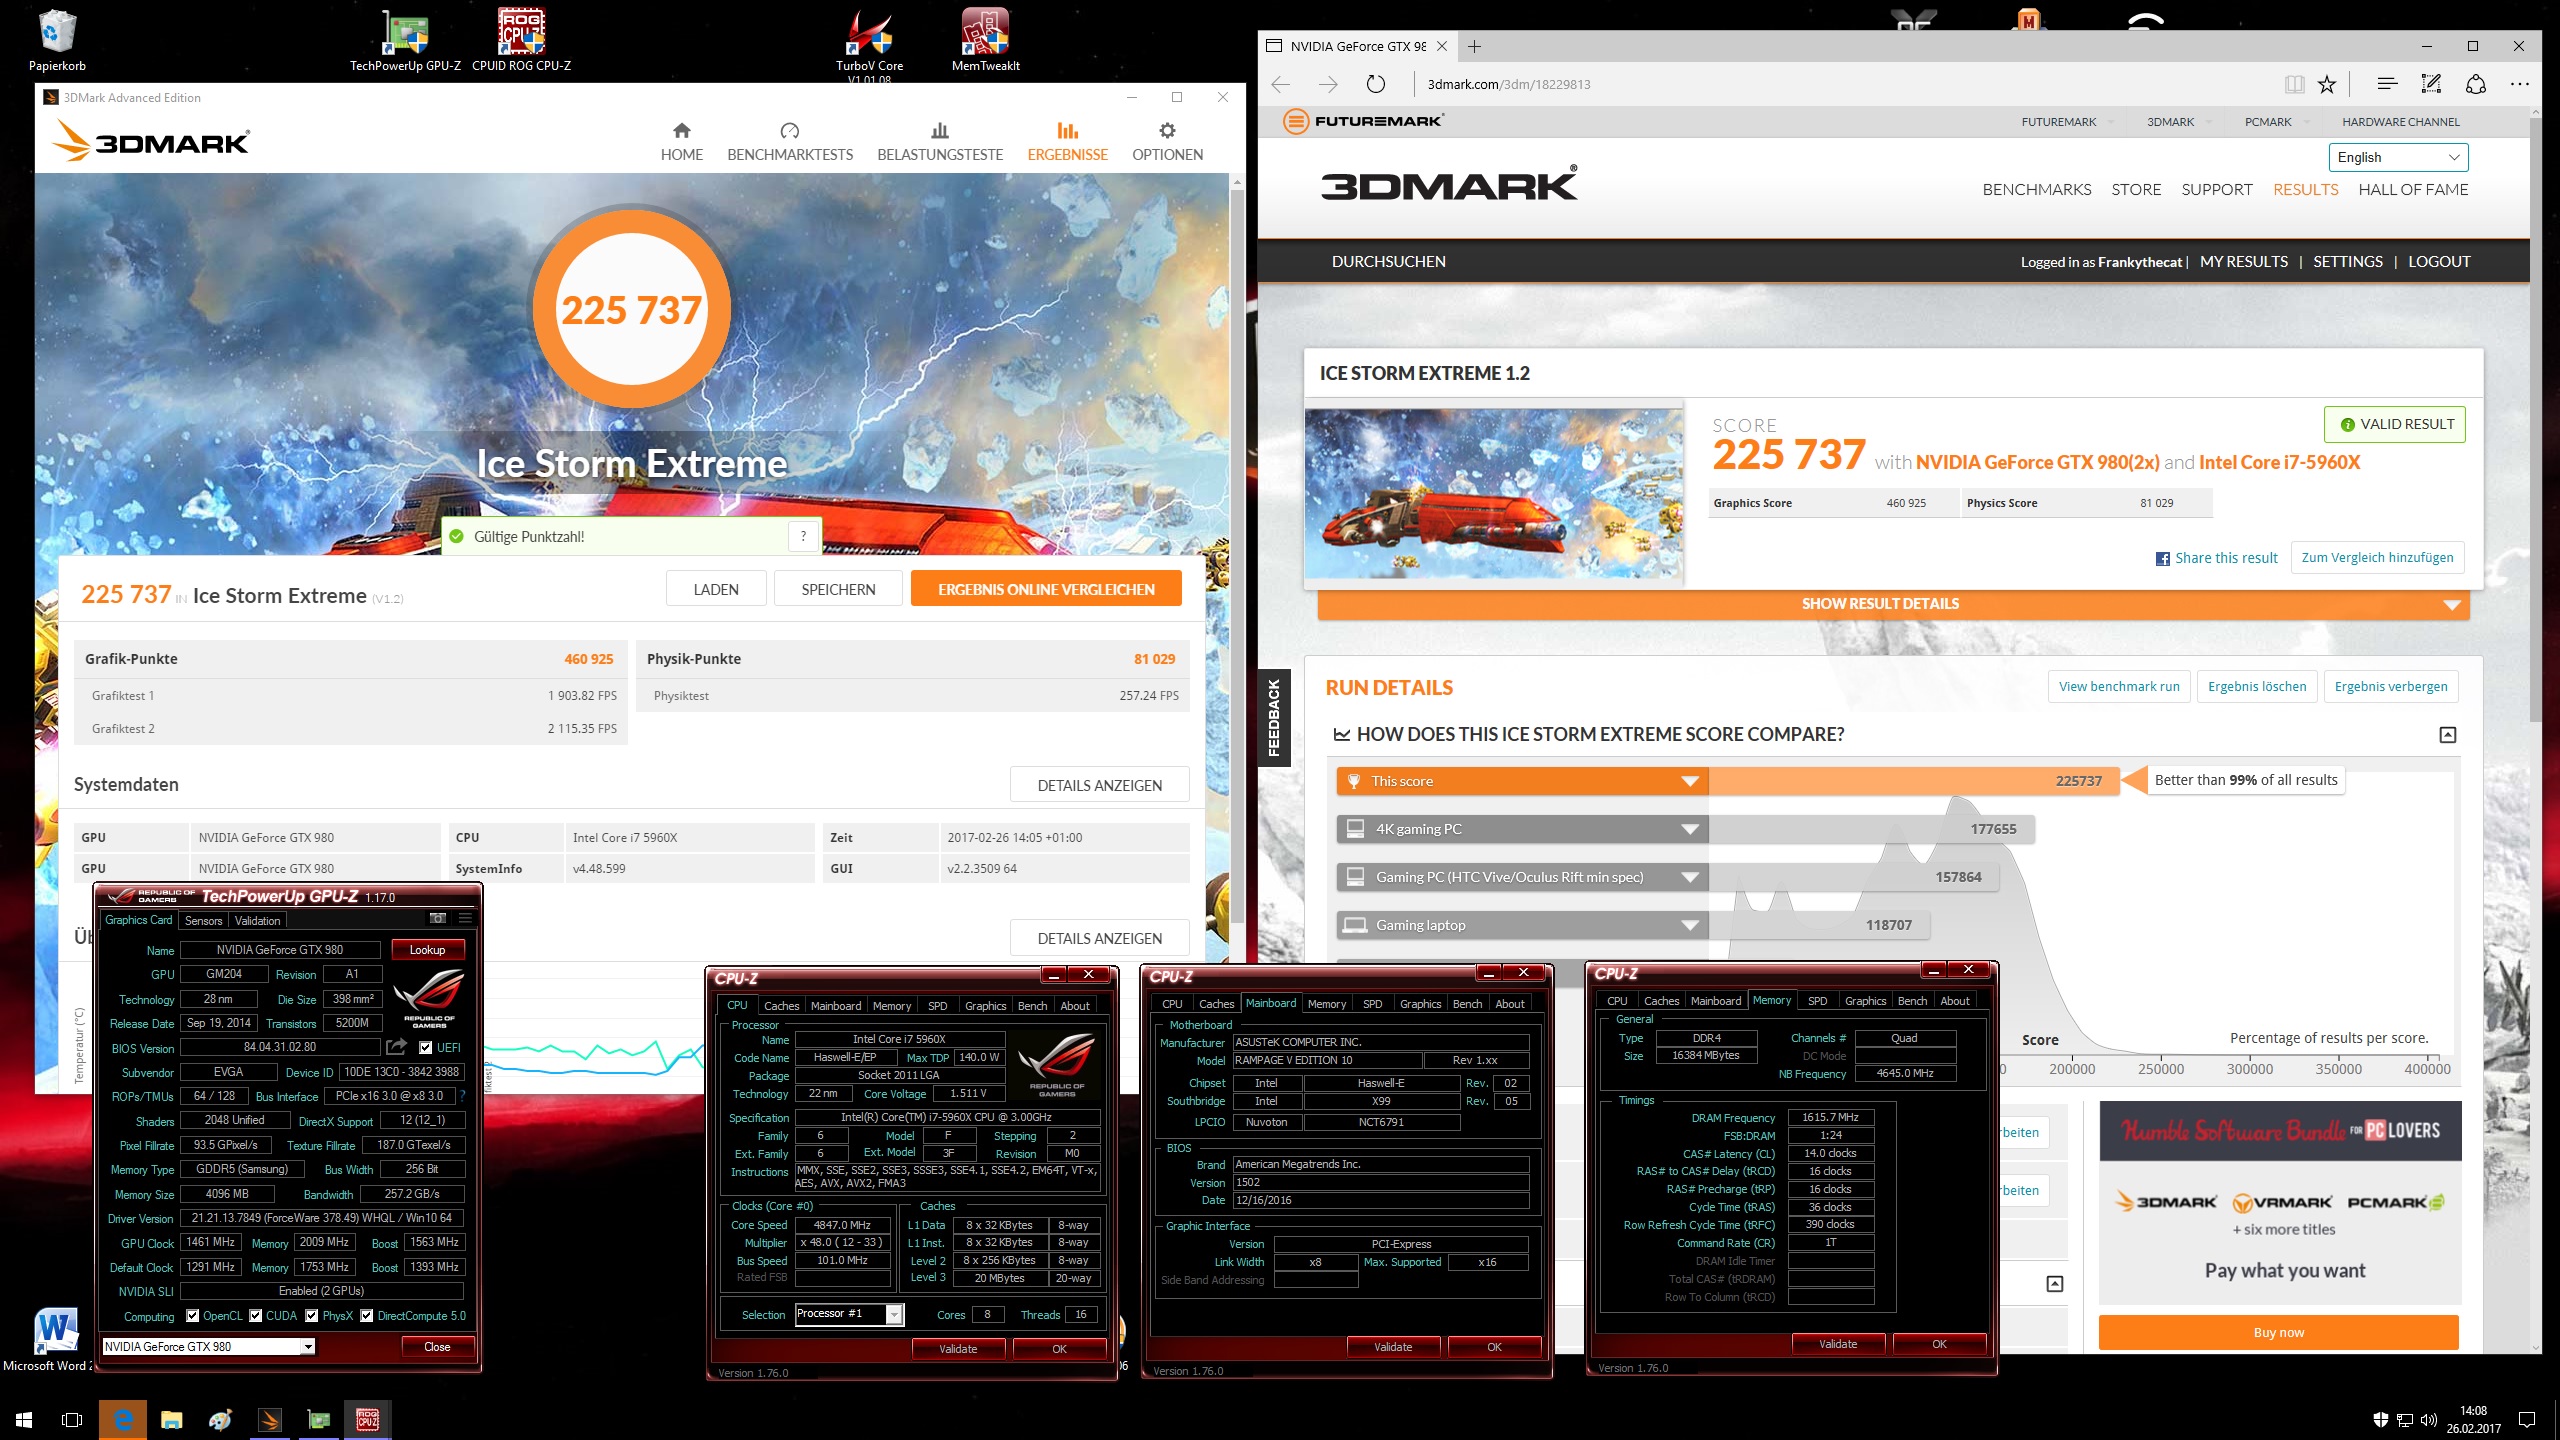Click Systemdaten DETAILS ANZEIGEN button
2560x1440 pixels.
point(1099,785)
